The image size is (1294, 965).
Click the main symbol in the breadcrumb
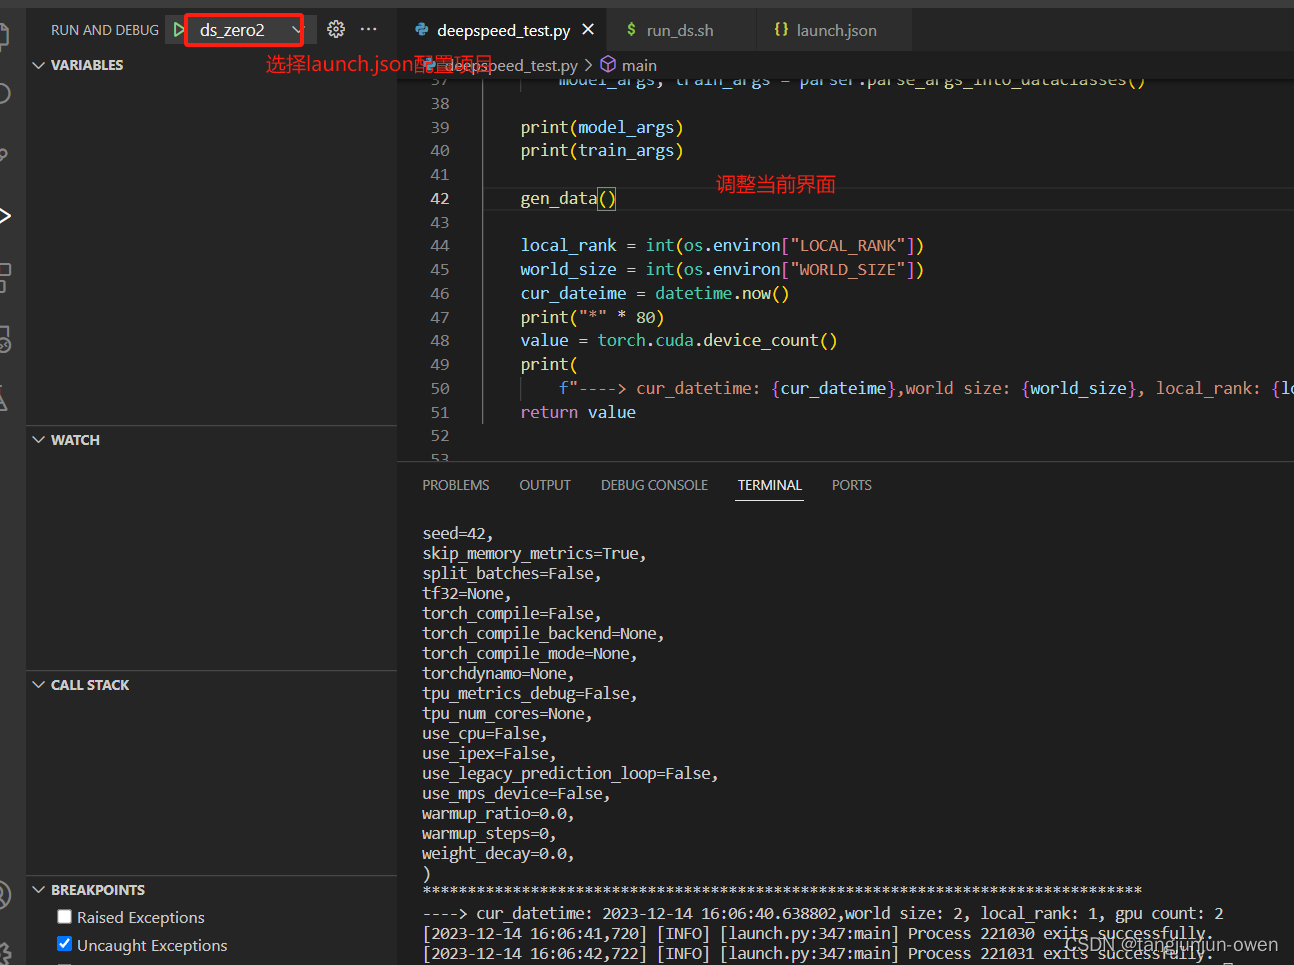pyautogui.click(x=639, y=65)
